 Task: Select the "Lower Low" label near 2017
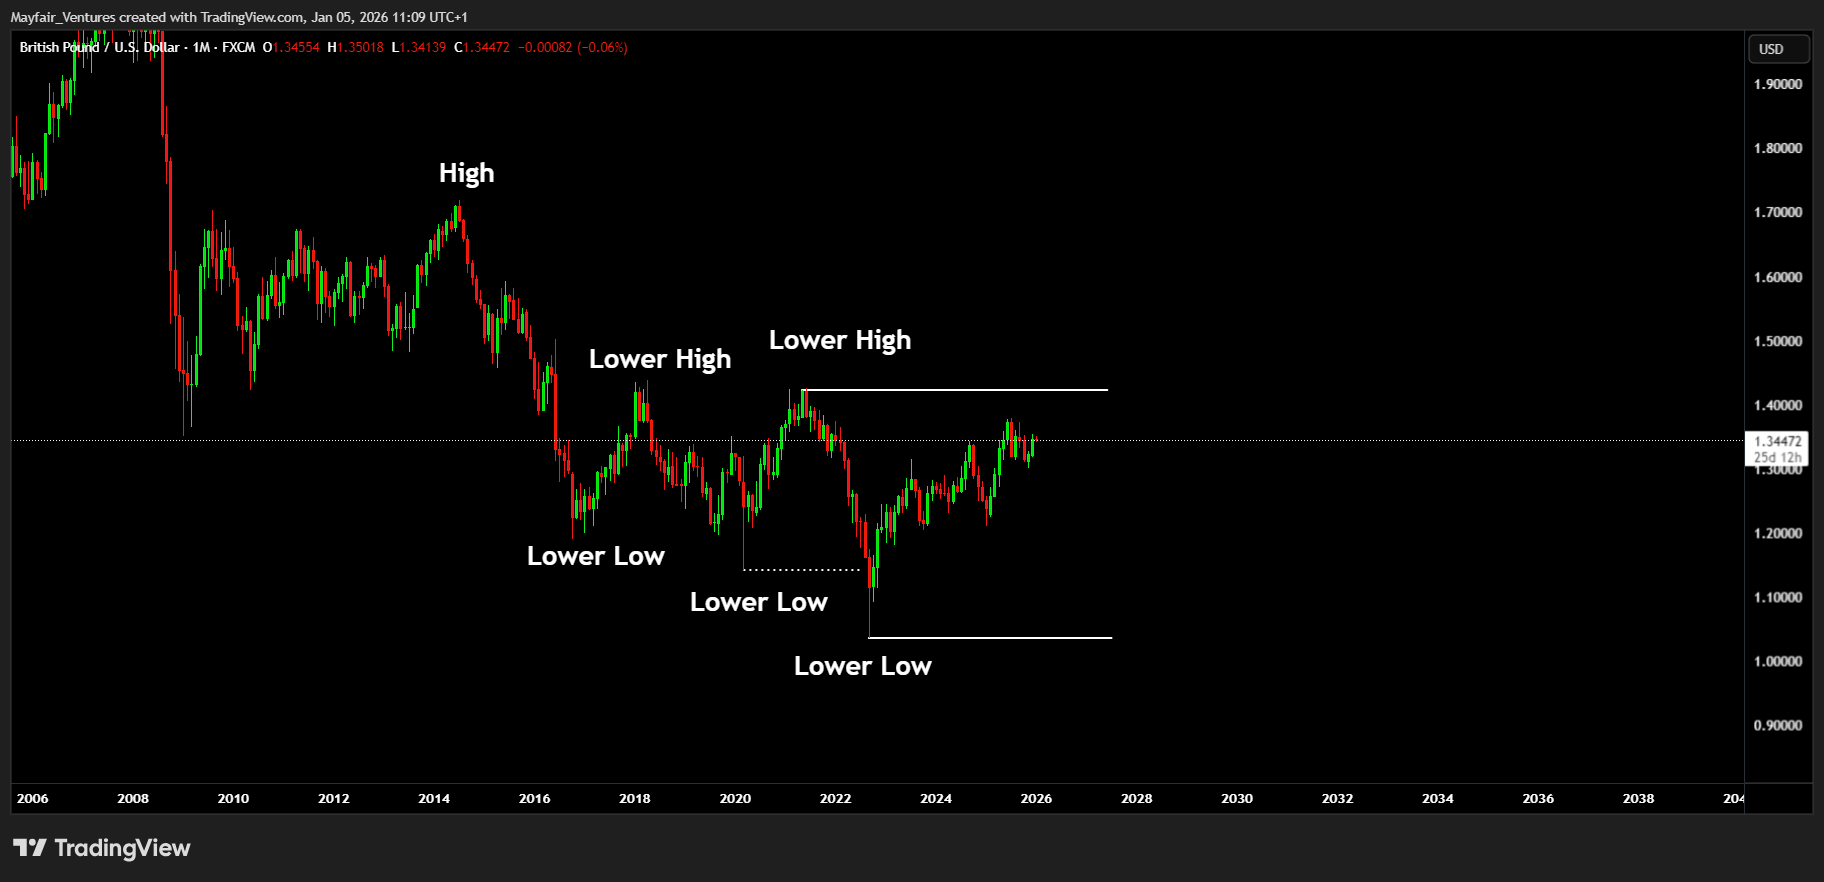[596, 556]
